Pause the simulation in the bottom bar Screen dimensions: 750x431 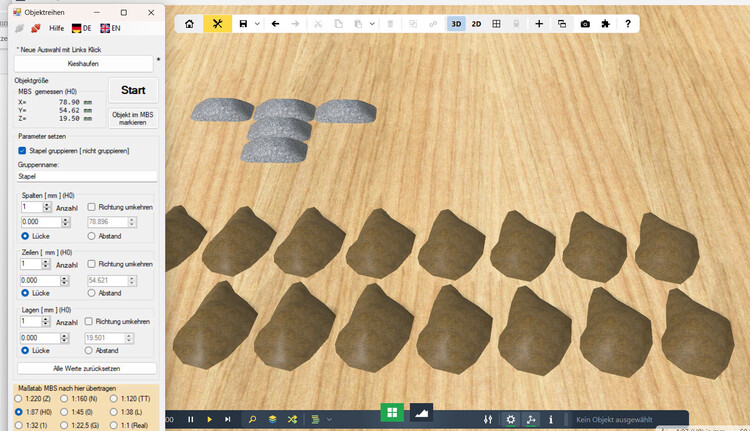pyautogui.click(x=191, y=420)
